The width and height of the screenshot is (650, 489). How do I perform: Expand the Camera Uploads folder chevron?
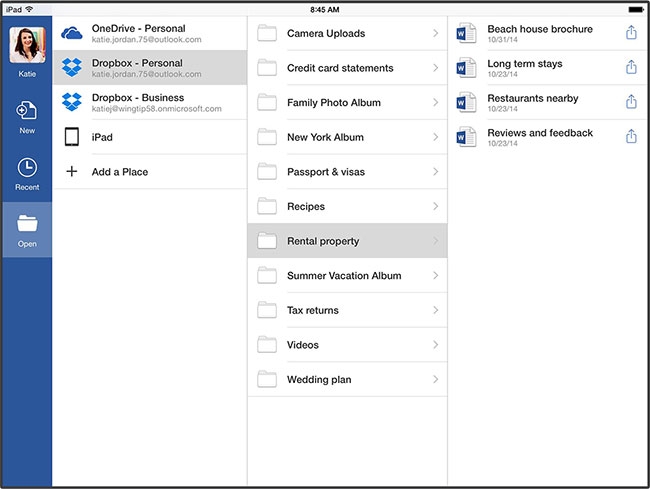435,34
